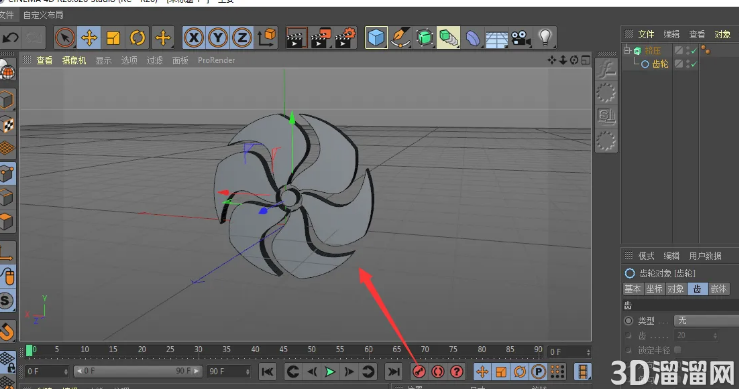Open the 类型 dropdown in attributes

point(706,321)
